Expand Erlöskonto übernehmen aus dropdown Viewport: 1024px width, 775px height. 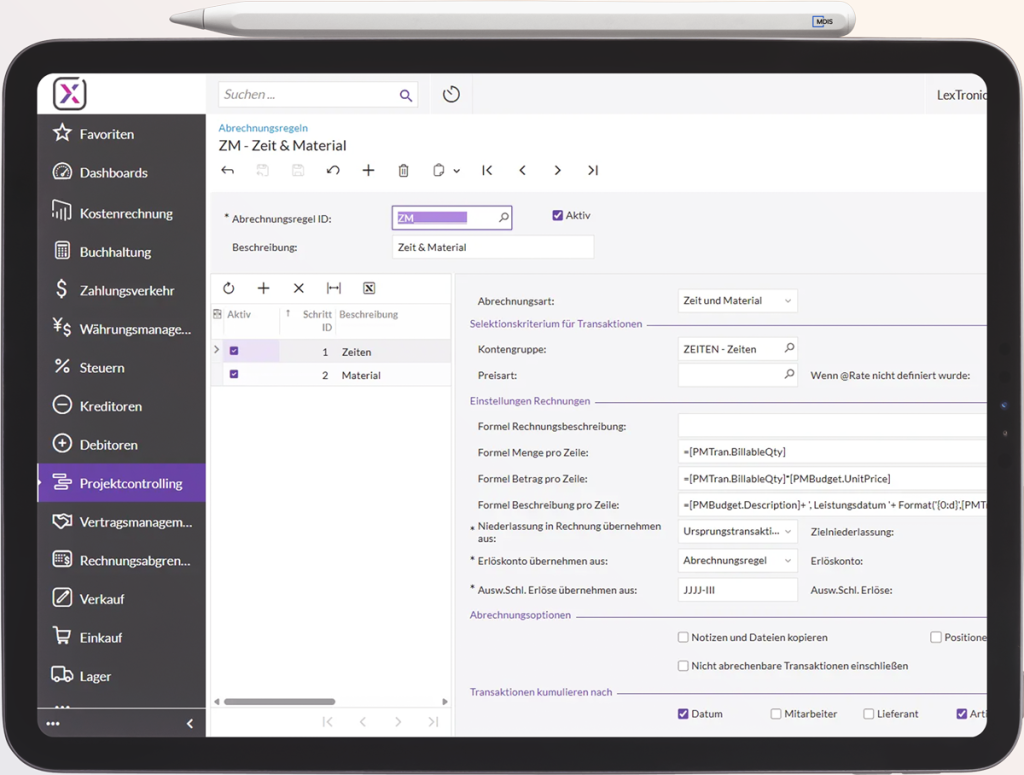click(x=737, y=561)
